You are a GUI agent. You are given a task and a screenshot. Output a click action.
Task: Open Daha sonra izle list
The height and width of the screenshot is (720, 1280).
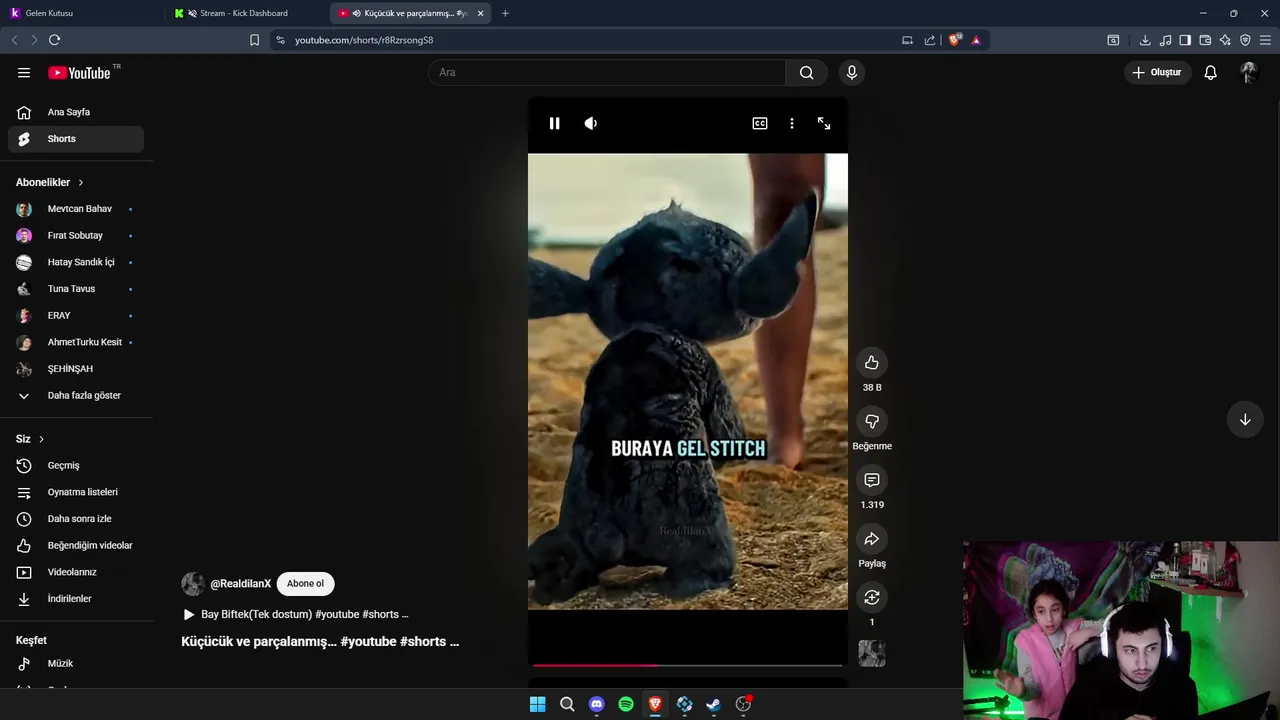[x=76, y=519]
